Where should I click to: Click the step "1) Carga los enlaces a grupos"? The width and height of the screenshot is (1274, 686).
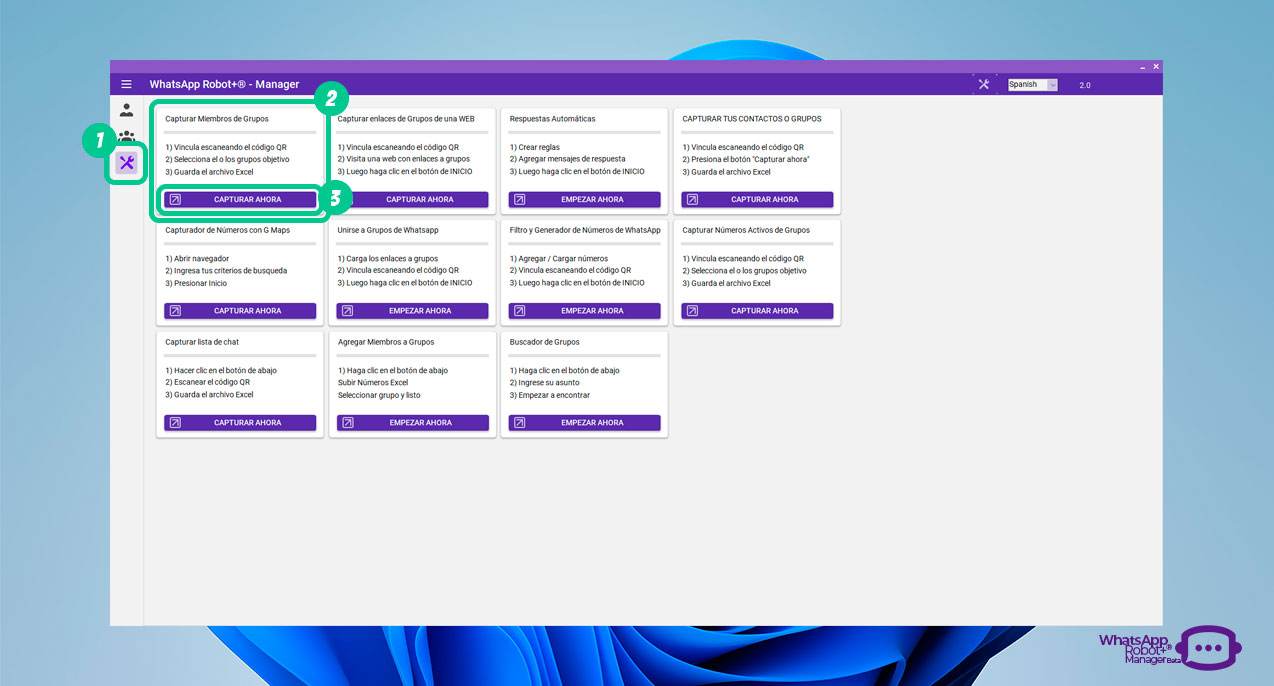pos(388,259)
